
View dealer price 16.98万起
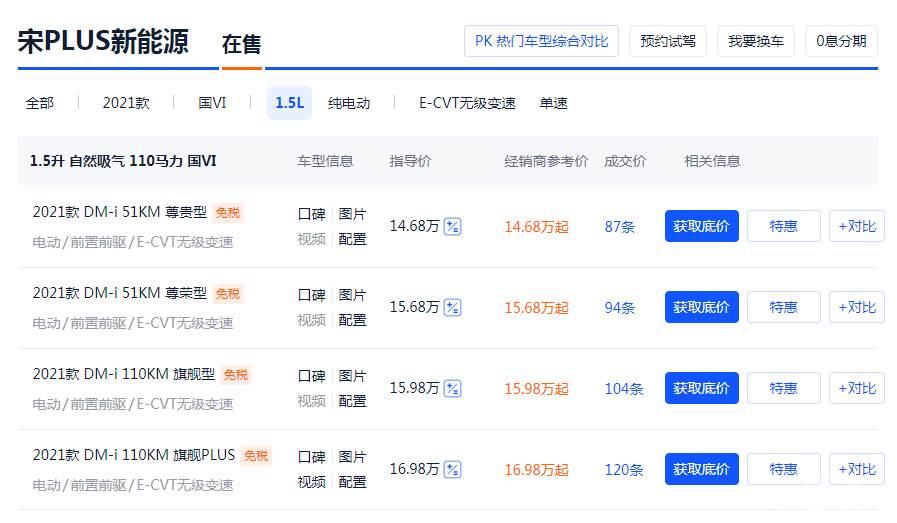pyautogui.click(x=536, y=470)
